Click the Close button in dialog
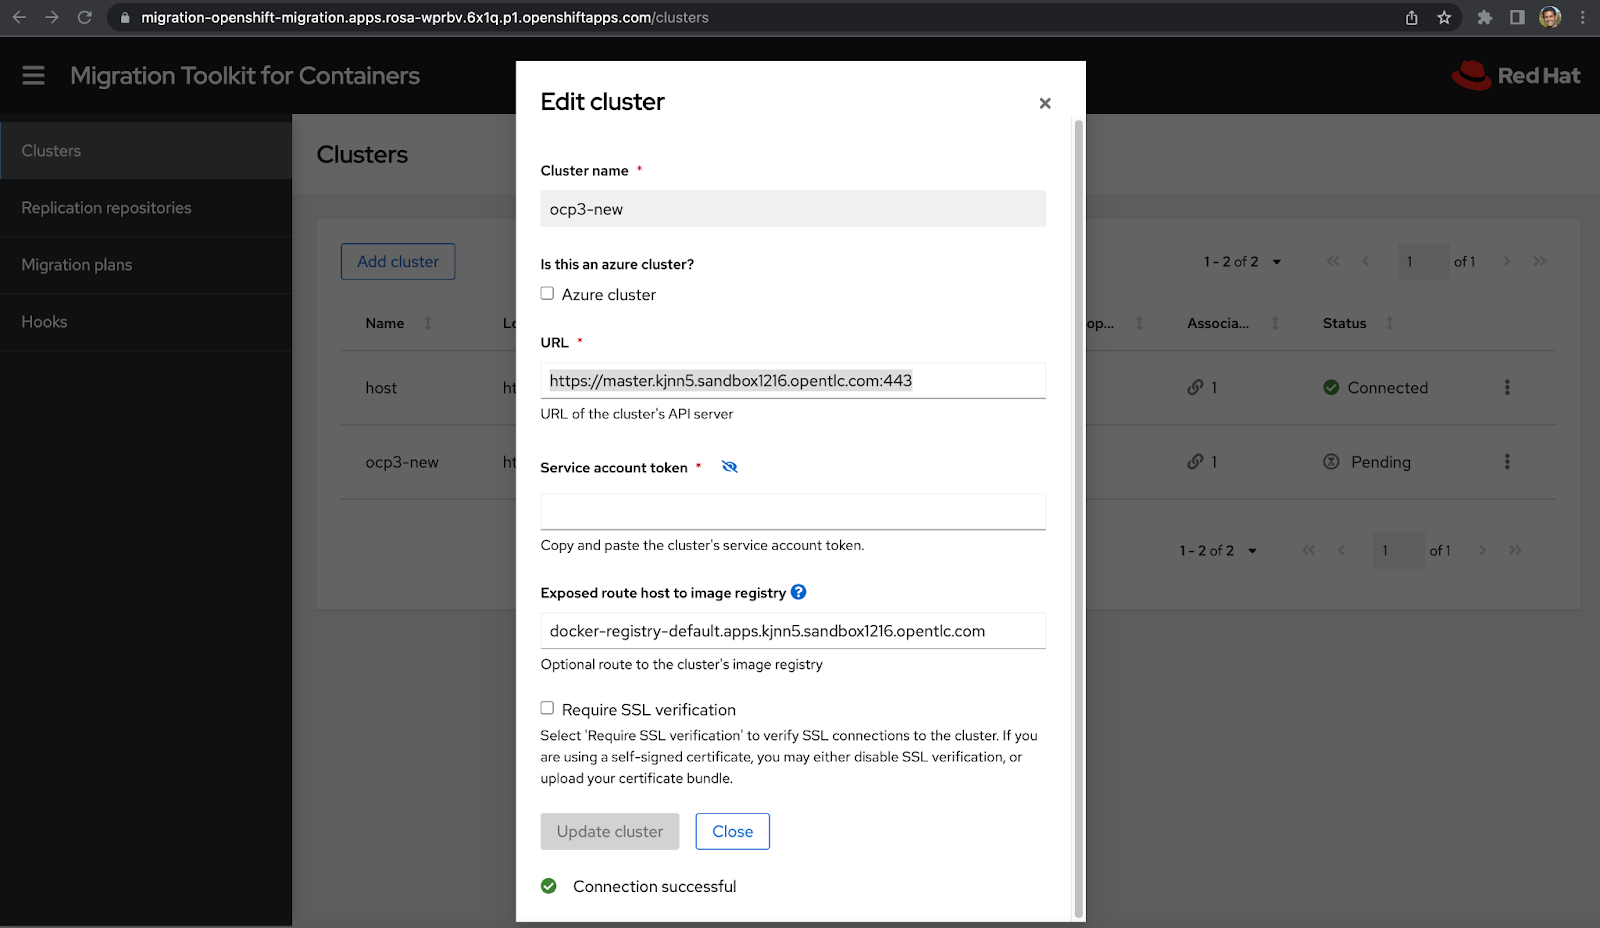The image size is (1600, 928). 732,831
